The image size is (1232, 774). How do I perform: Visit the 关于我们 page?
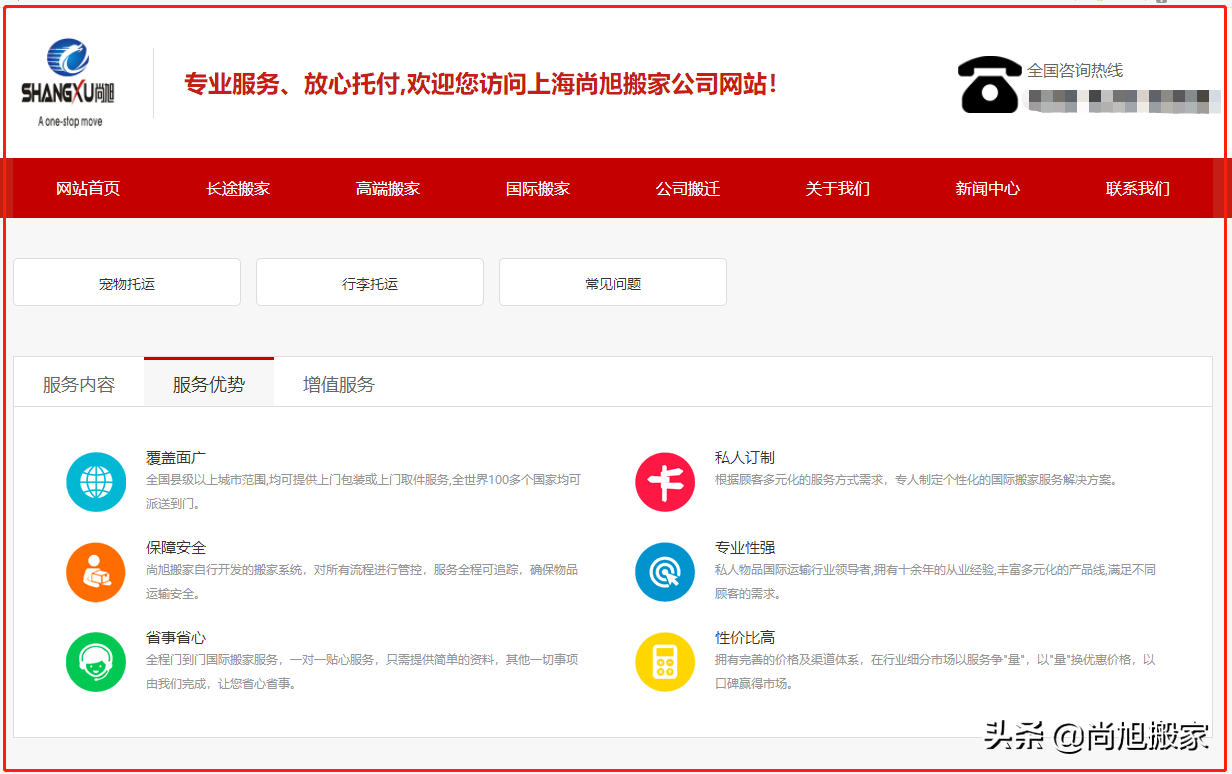point(838,188)
